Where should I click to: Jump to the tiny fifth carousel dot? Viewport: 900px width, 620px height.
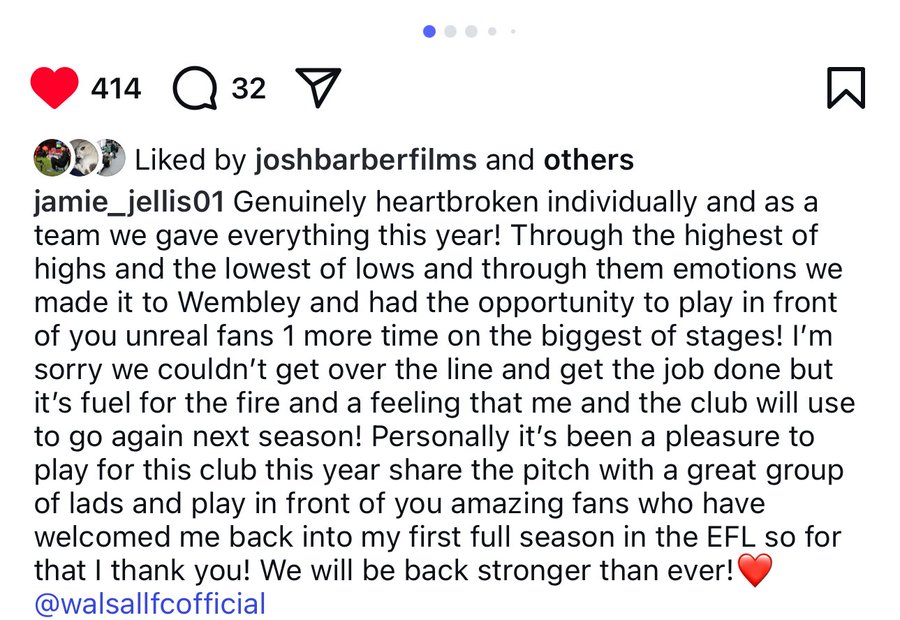513,31
